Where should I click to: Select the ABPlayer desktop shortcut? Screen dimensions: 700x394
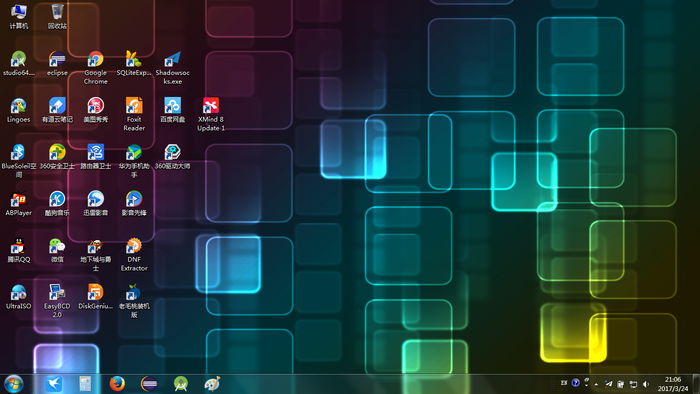coord(18,203)
